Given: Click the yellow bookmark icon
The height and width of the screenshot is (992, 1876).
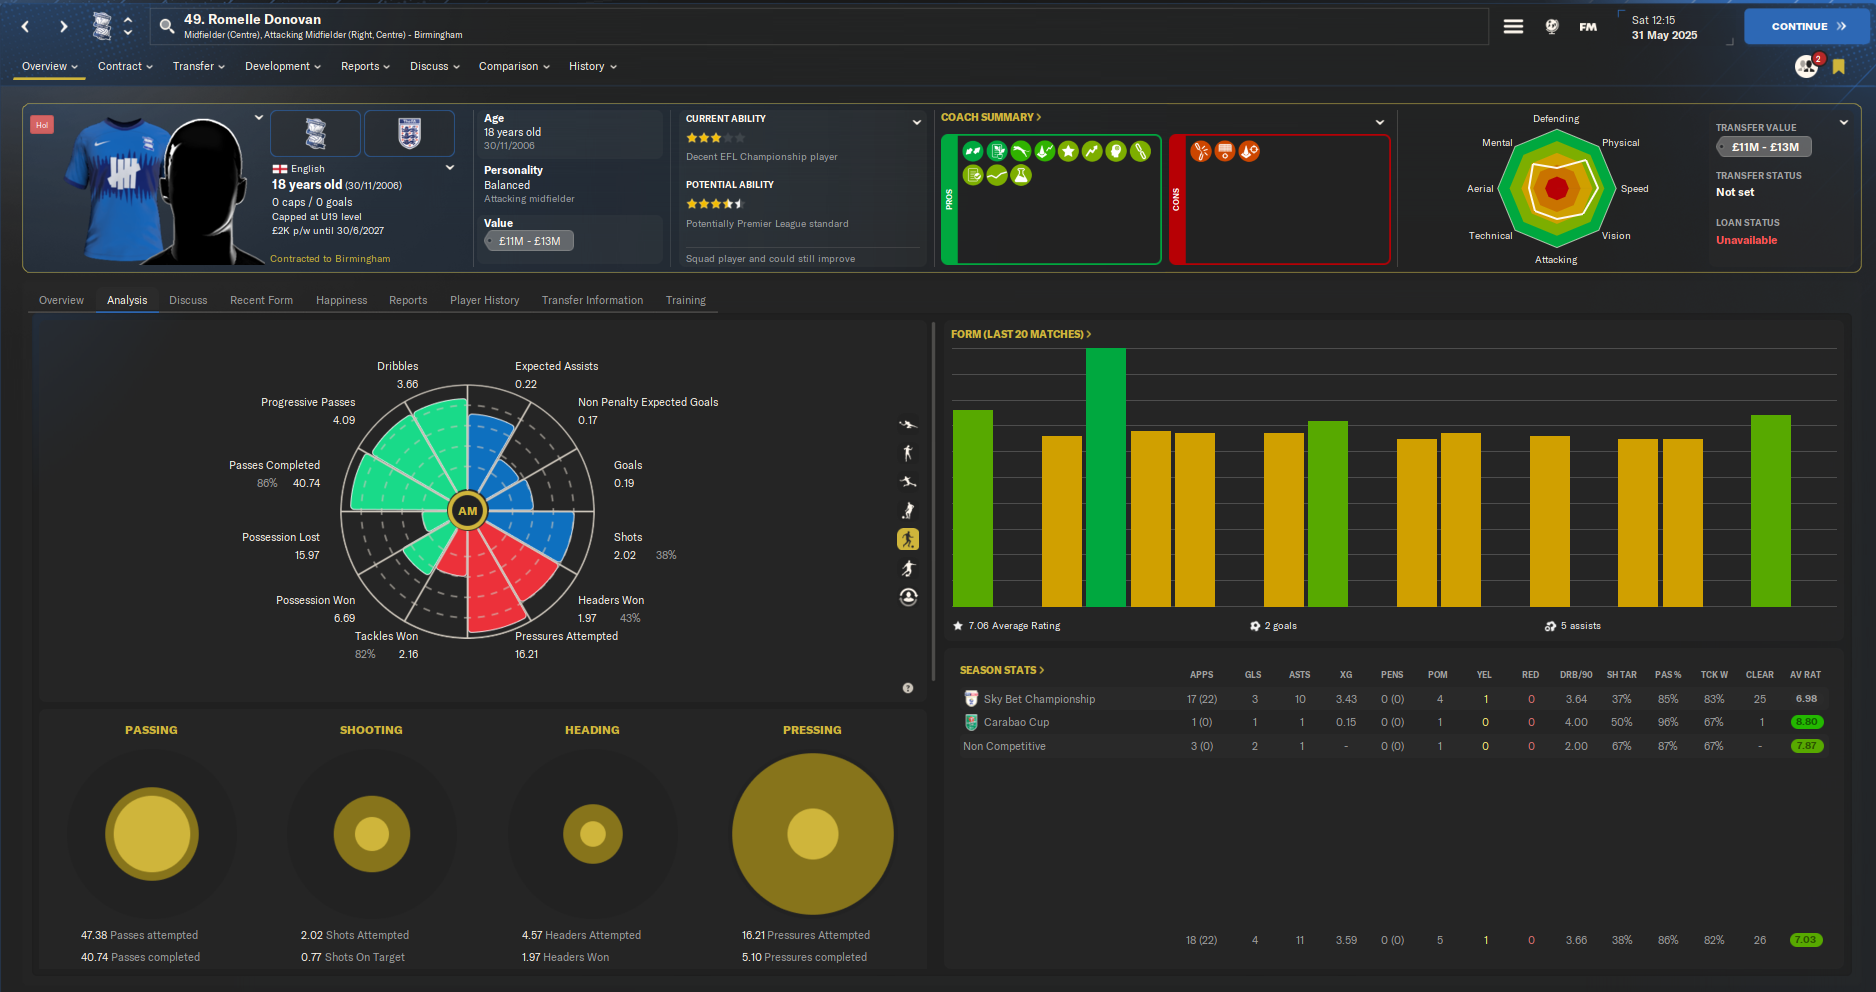Looking at the screenshot, I should coord(1838,67).
